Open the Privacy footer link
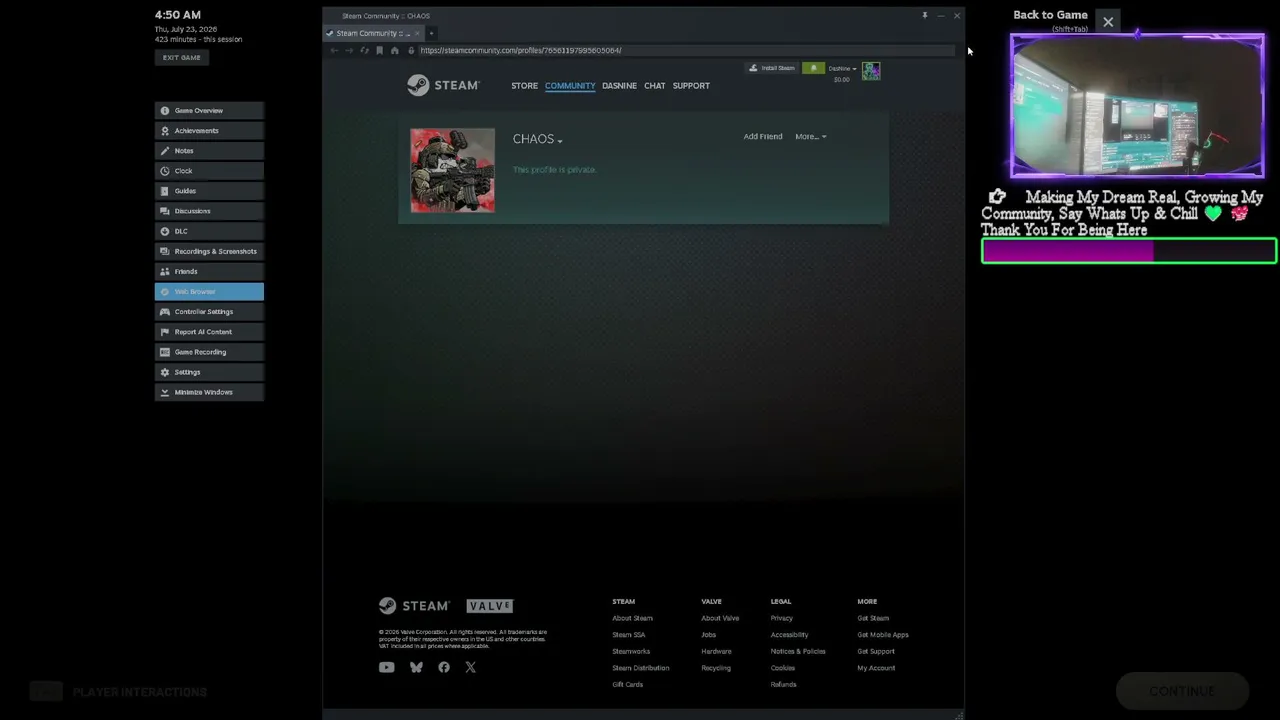The width and height of the screenshot is (1280, 720). point(781,618)
